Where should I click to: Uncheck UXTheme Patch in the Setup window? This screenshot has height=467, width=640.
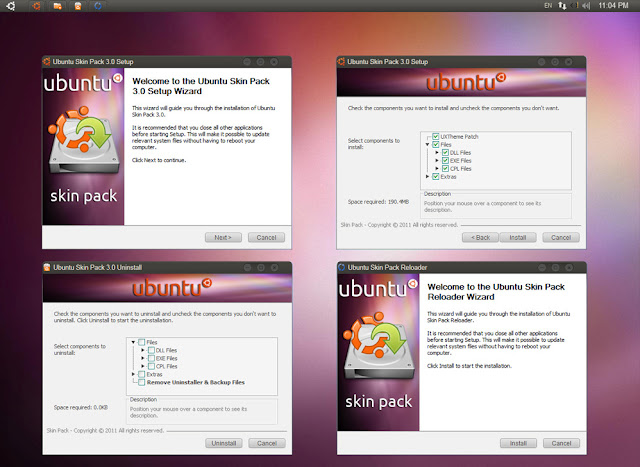click(436, 137)
